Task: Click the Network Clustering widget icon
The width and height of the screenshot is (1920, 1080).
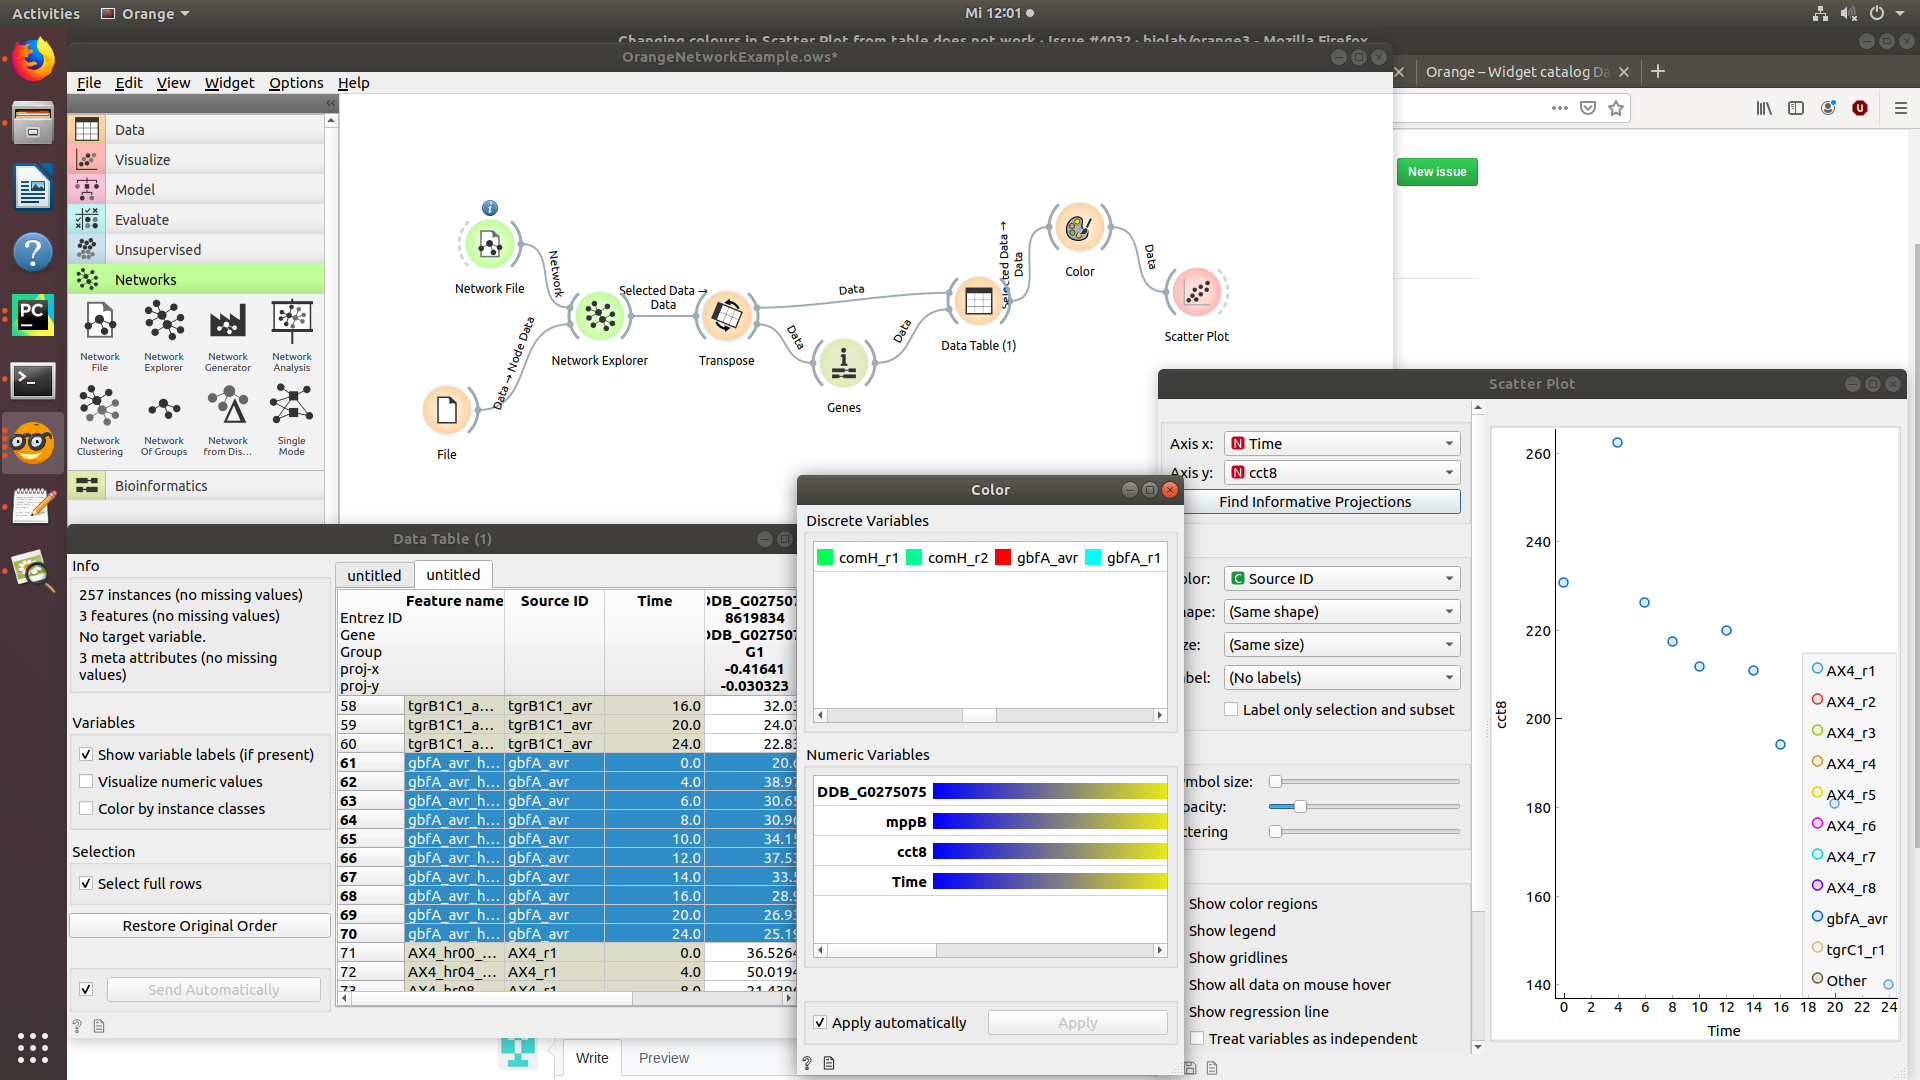Action: point(100,408)
